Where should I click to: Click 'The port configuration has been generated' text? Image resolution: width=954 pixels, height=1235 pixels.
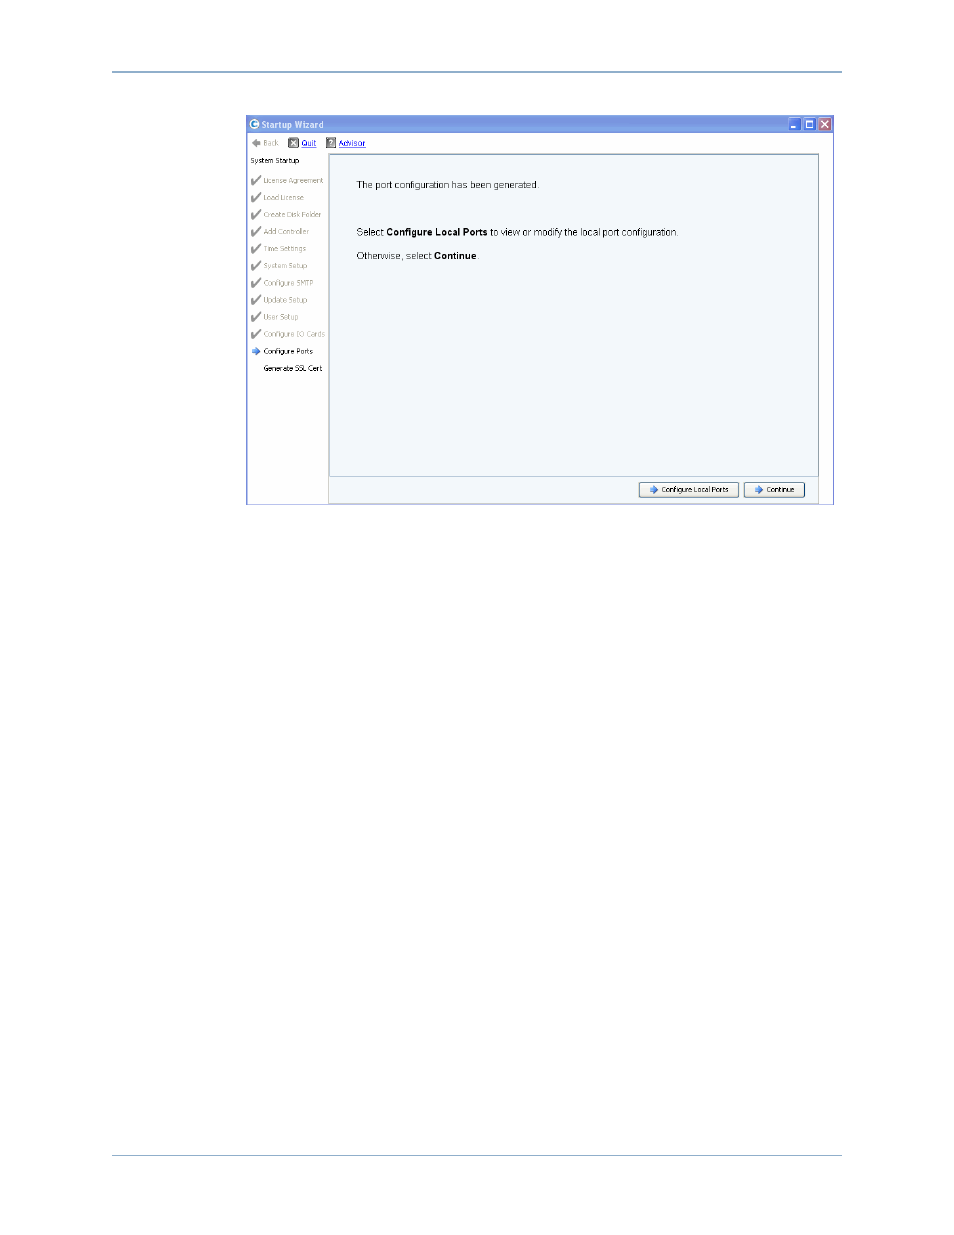point(447,185)
